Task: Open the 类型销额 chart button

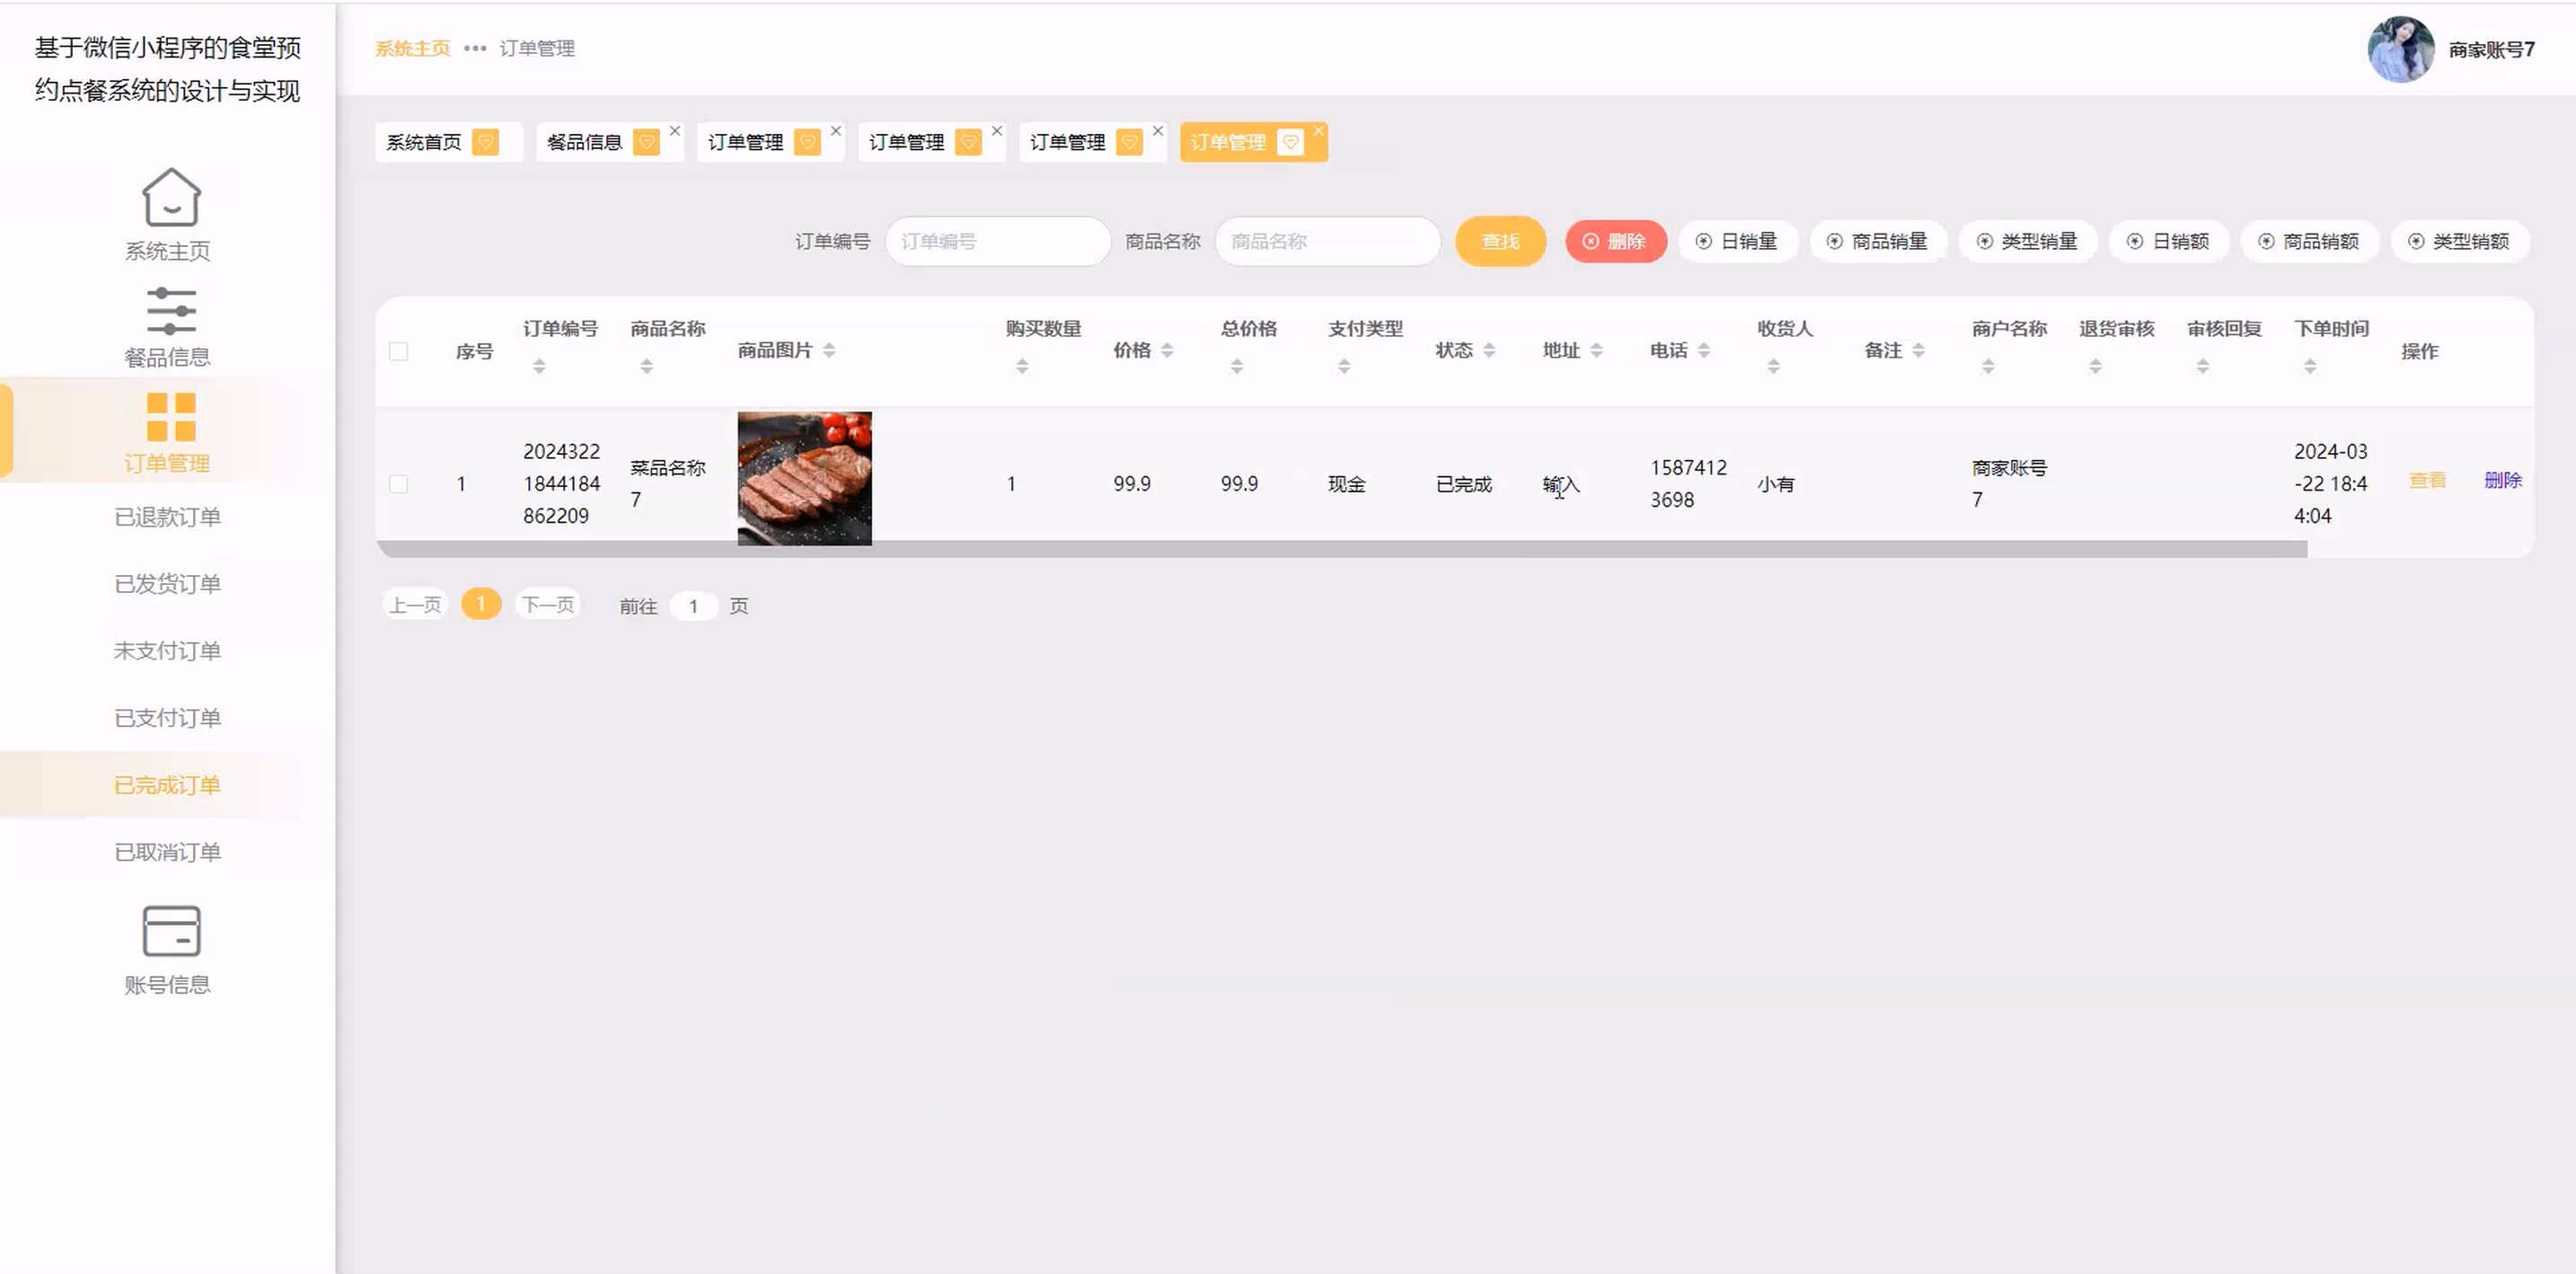Action: pos(2460,241)
